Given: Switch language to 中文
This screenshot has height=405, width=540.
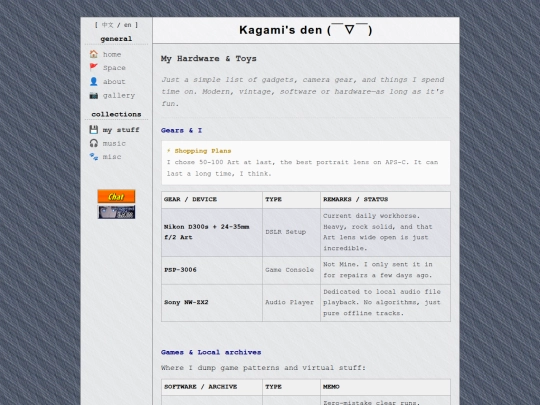Looking at the screenshot, I should coord(107,25).
